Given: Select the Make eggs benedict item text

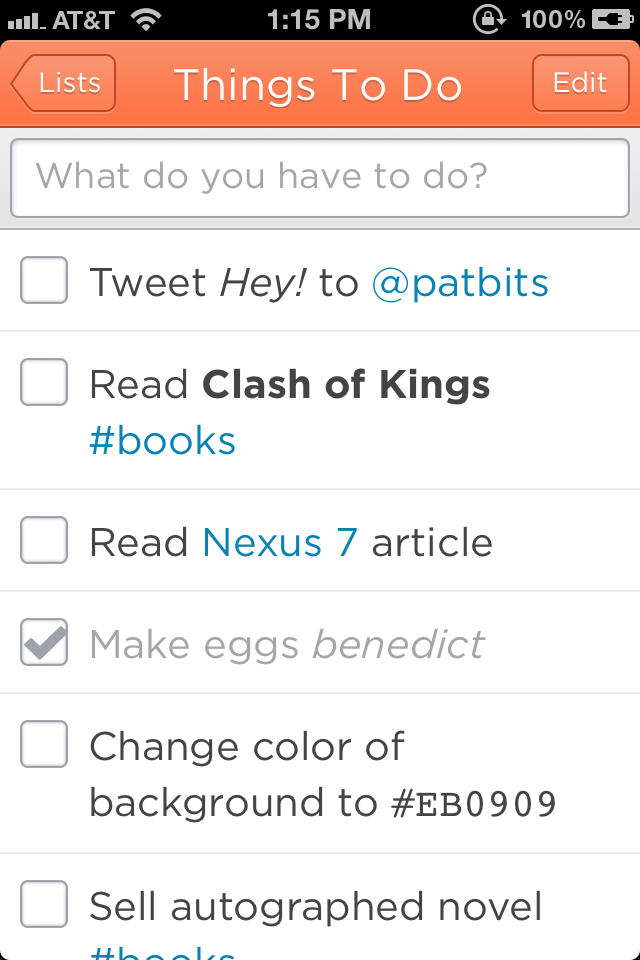Looking at the screenshot, I should click(x=287, y=645).
